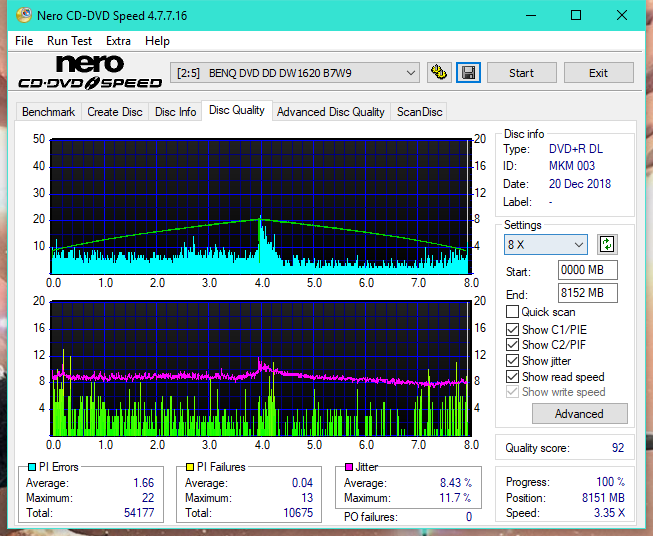Click the PI Failures and jitter lower graph
This screenshot has width=653, height=536.
pos(261,369)
